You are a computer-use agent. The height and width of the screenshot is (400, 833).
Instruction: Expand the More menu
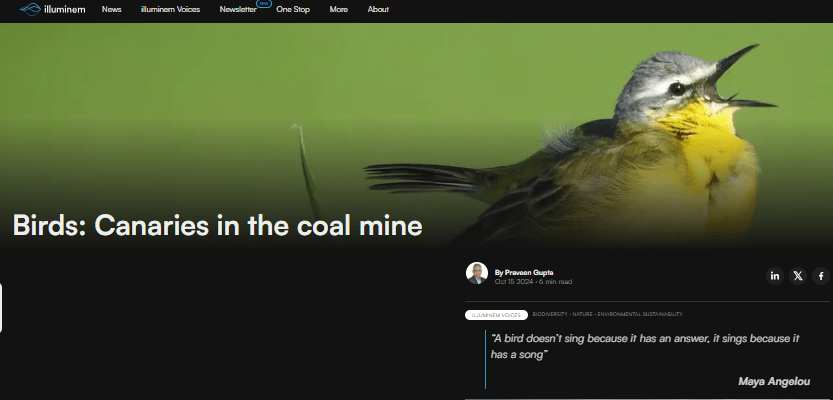(x=338, y=9)
